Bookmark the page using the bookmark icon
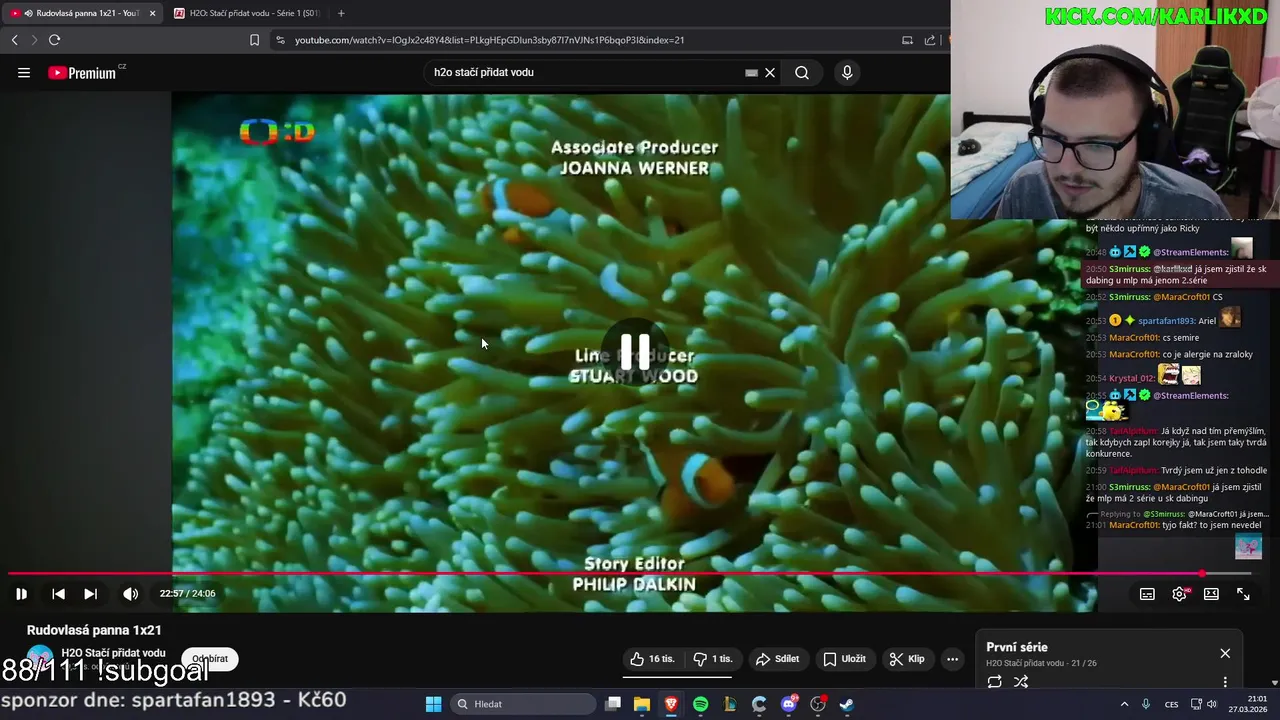The width and height of the screenshot is (1280, 720). pos(254,40)
